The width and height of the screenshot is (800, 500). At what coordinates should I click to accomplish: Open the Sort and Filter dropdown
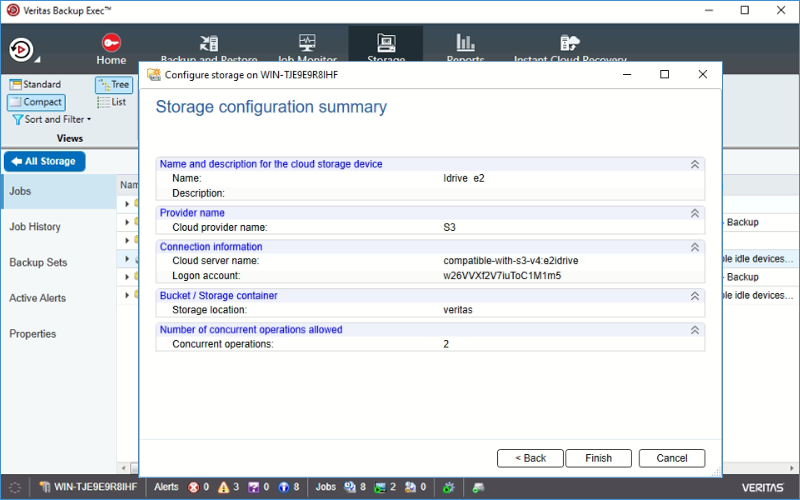(52, 119)
